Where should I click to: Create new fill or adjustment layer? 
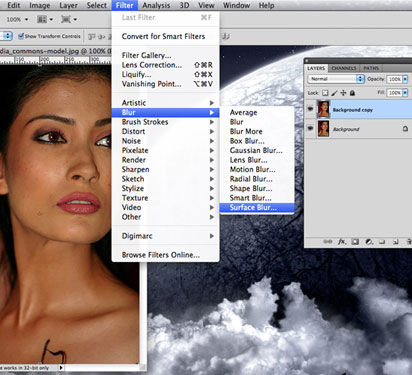click(369, 242)
